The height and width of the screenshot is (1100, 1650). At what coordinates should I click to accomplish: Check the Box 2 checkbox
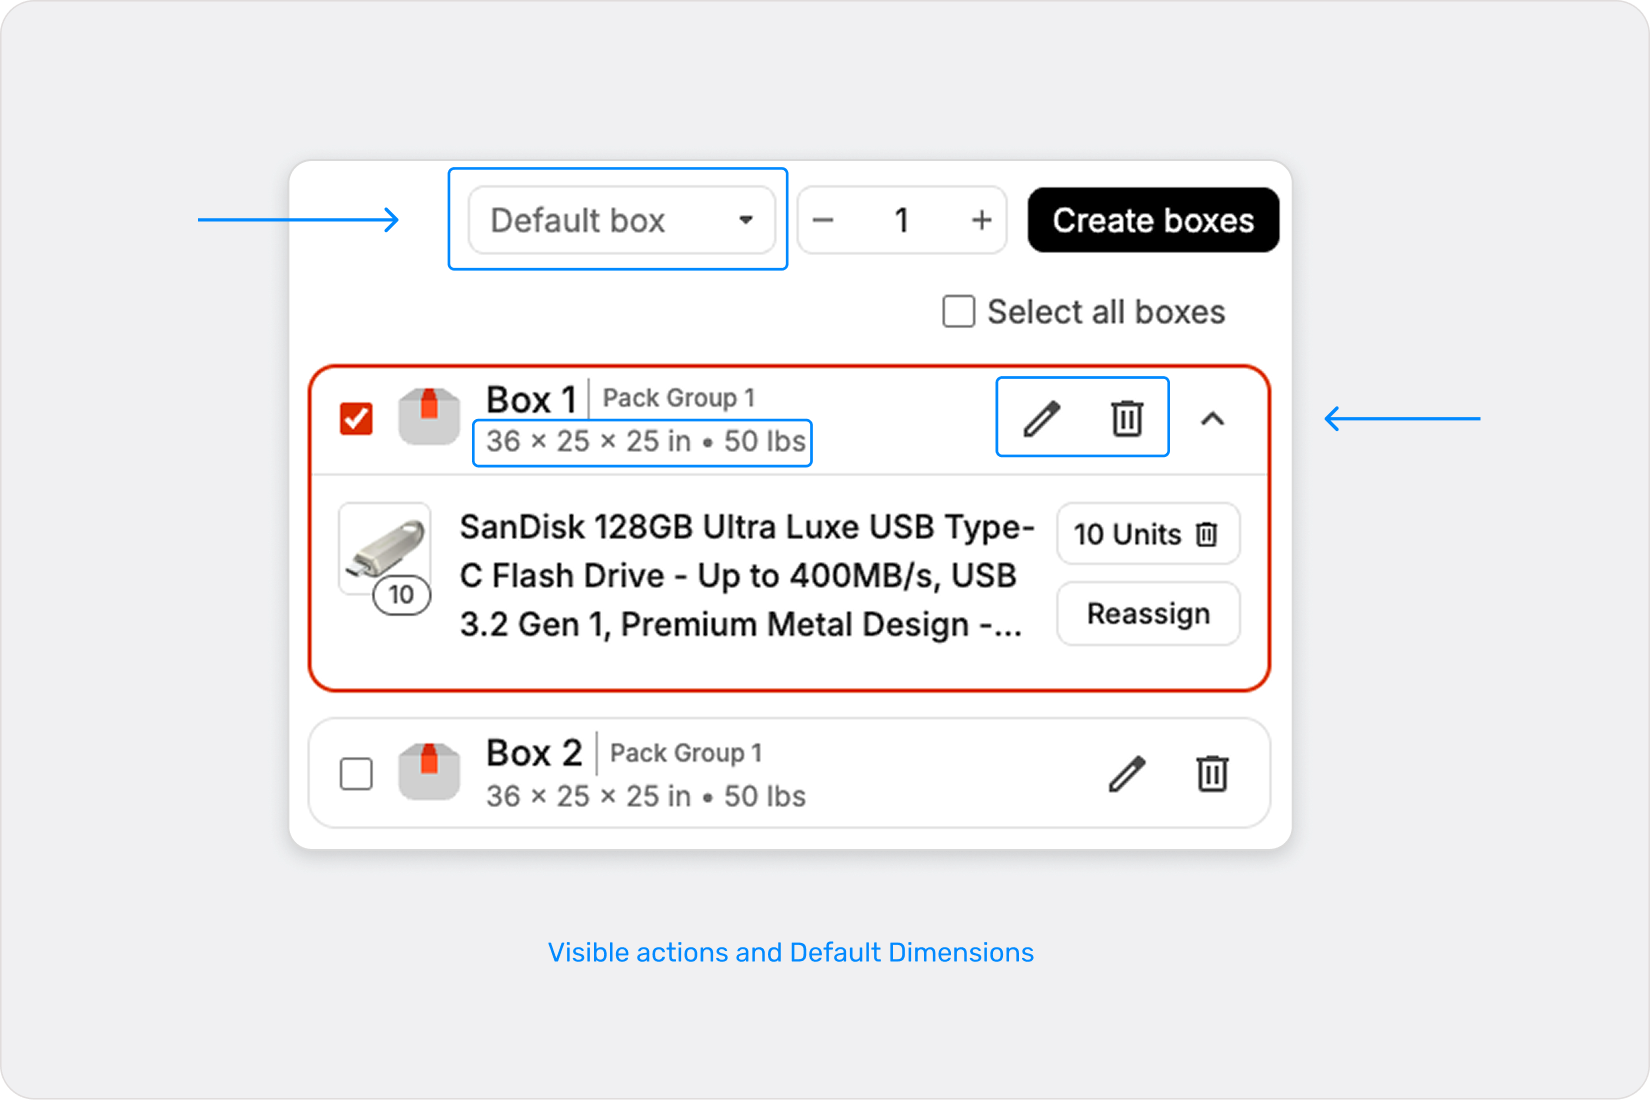coord(356,773)
